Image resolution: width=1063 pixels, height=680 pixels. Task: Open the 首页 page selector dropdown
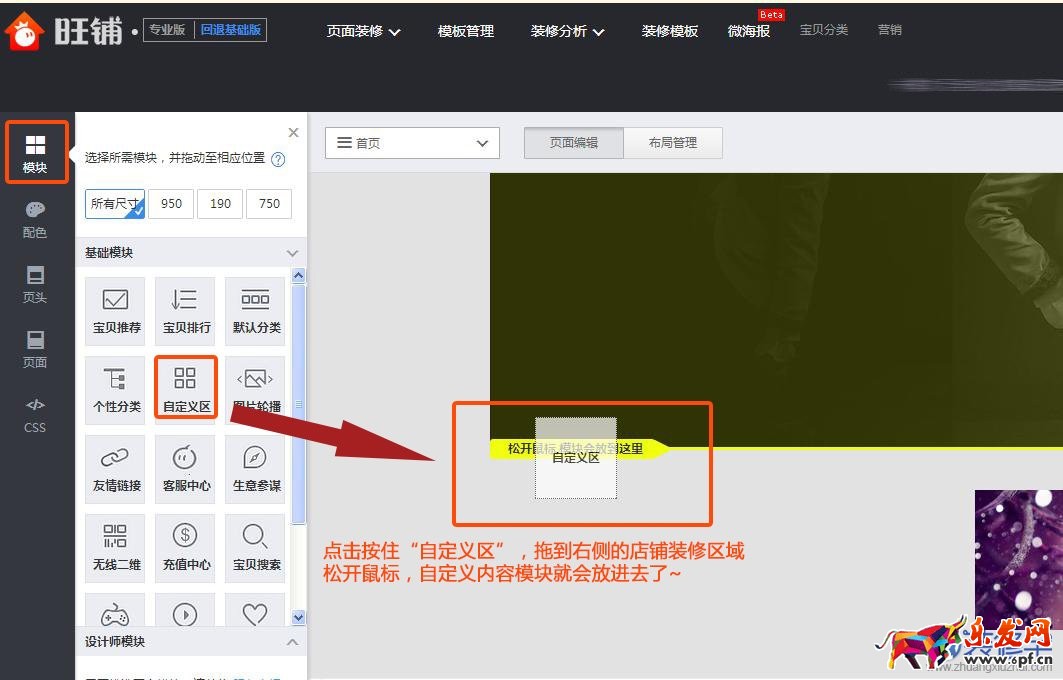tap(411, 142)
